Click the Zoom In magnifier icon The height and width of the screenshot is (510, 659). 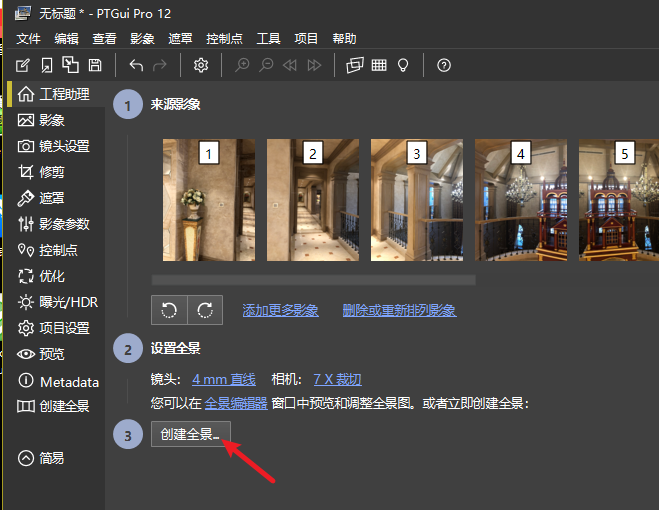242,65
